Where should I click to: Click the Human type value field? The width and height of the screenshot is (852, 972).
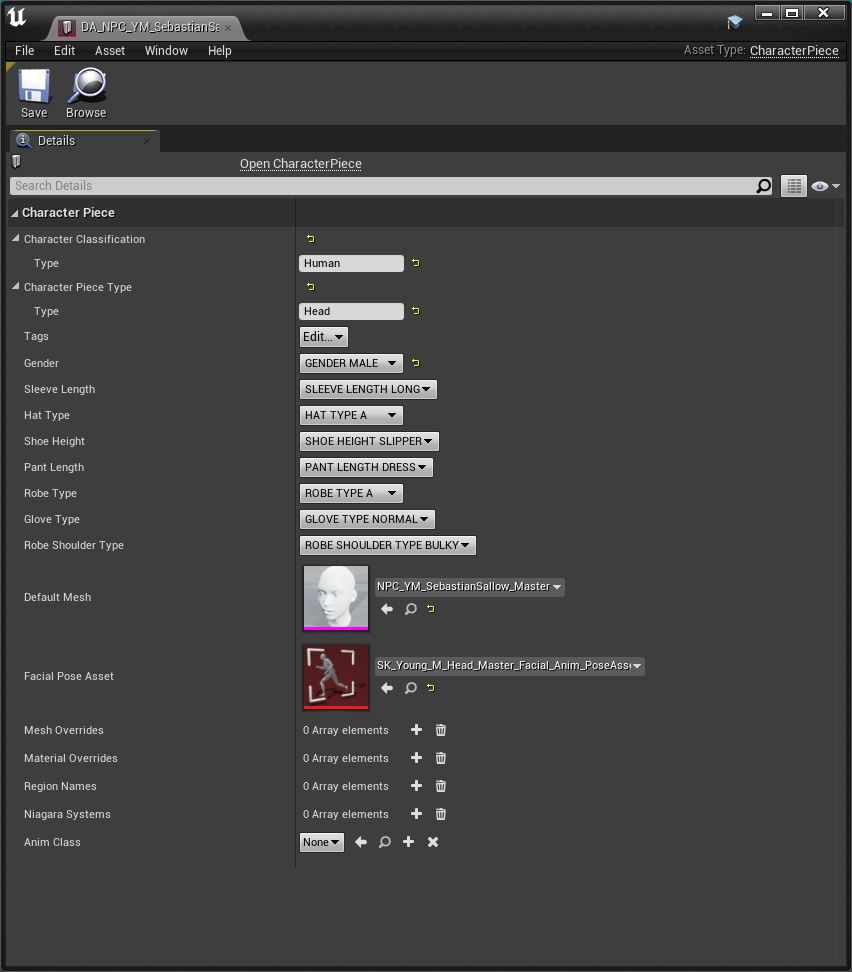(x=351, y=263)
